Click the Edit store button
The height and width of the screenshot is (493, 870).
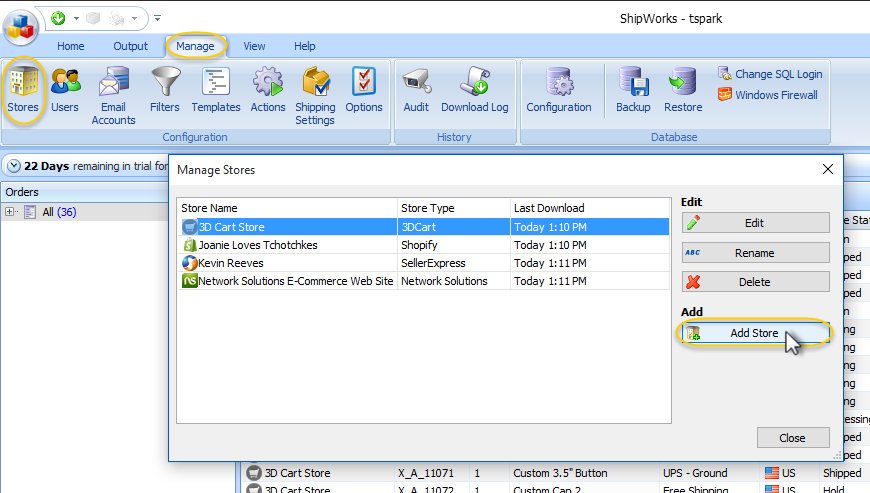(755, 223)
